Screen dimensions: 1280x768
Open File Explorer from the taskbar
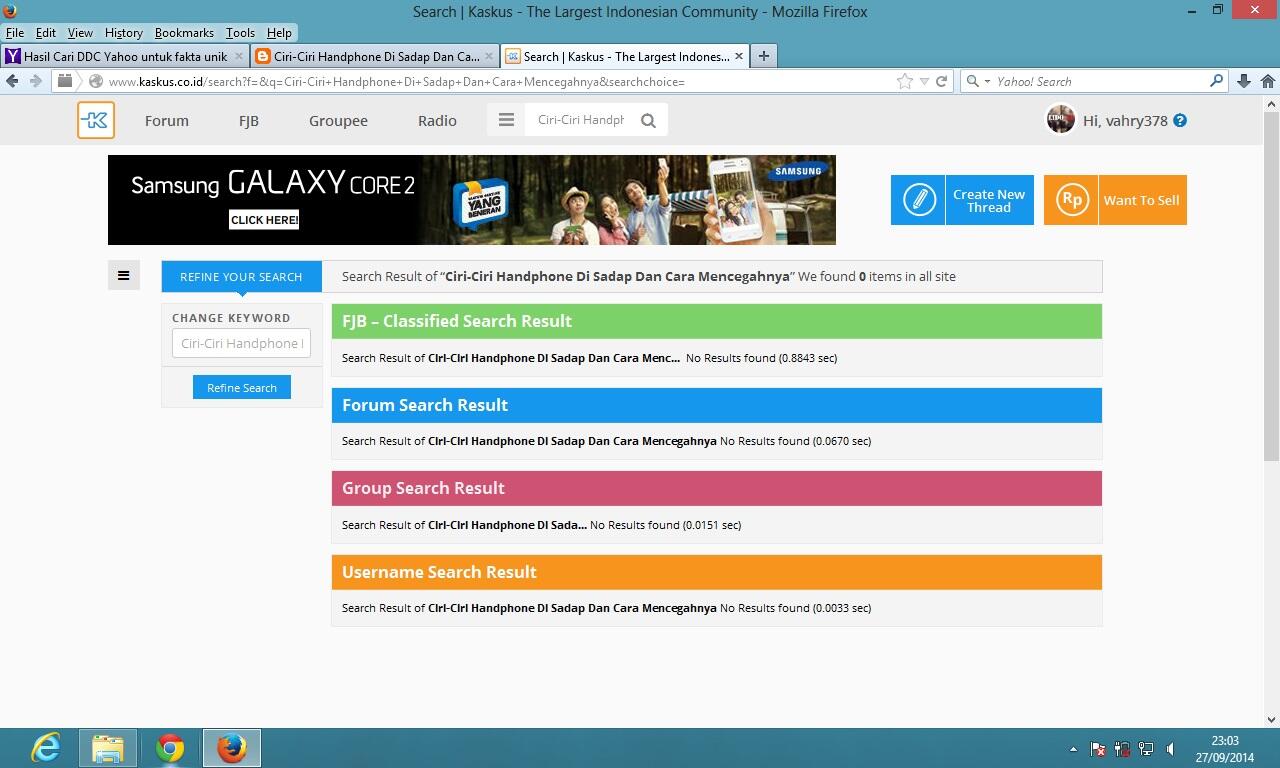coord(108,748)
